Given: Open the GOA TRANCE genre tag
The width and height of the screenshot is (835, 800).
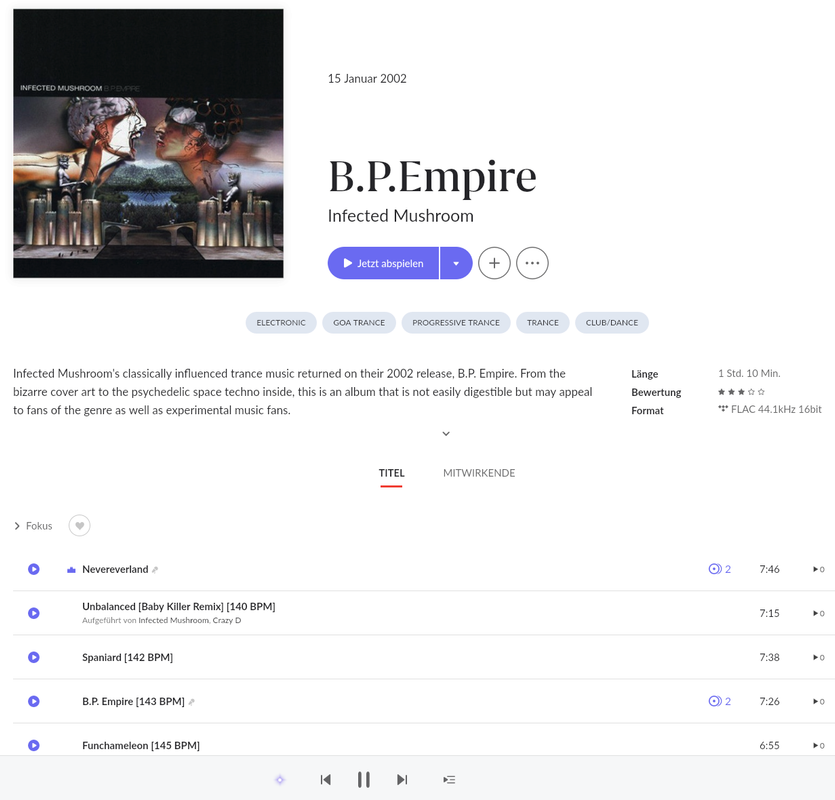Looking at the screenshot, I should [x=359, y=323].
